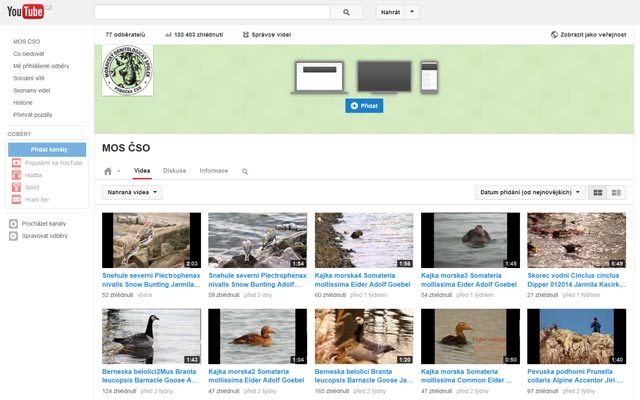Screen dimensions: 640x400
Task: Open the Datum přidání sort dropdown
Action: point(530,192)
